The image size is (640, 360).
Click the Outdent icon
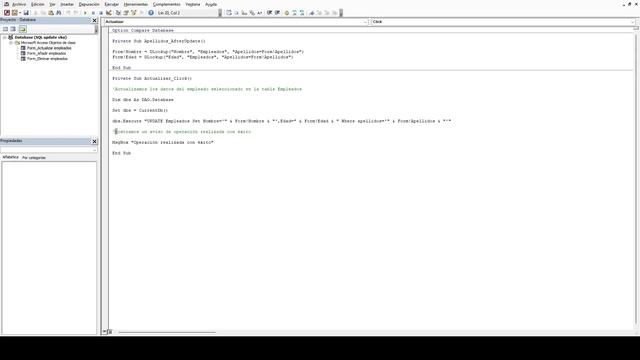[277, 13]
